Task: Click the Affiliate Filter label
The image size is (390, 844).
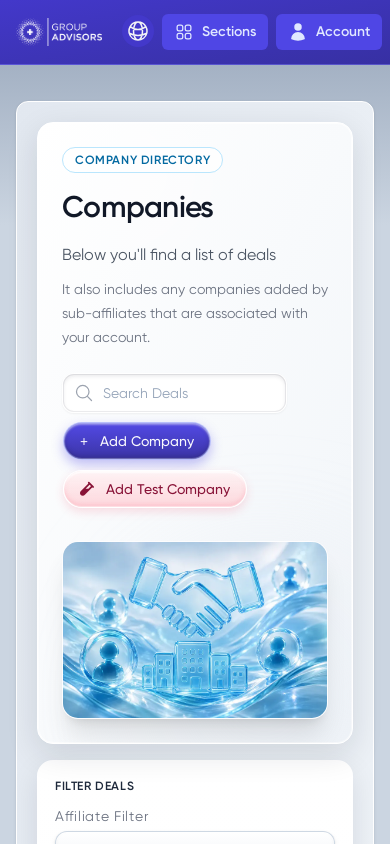Action: tap(102, 817)
